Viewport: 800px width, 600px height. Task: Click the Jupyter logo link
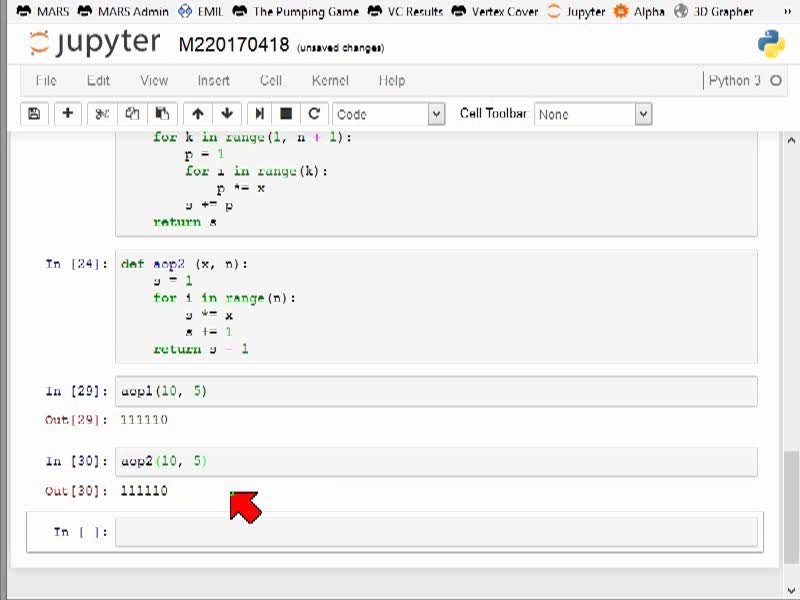click(x=95, y=43)
